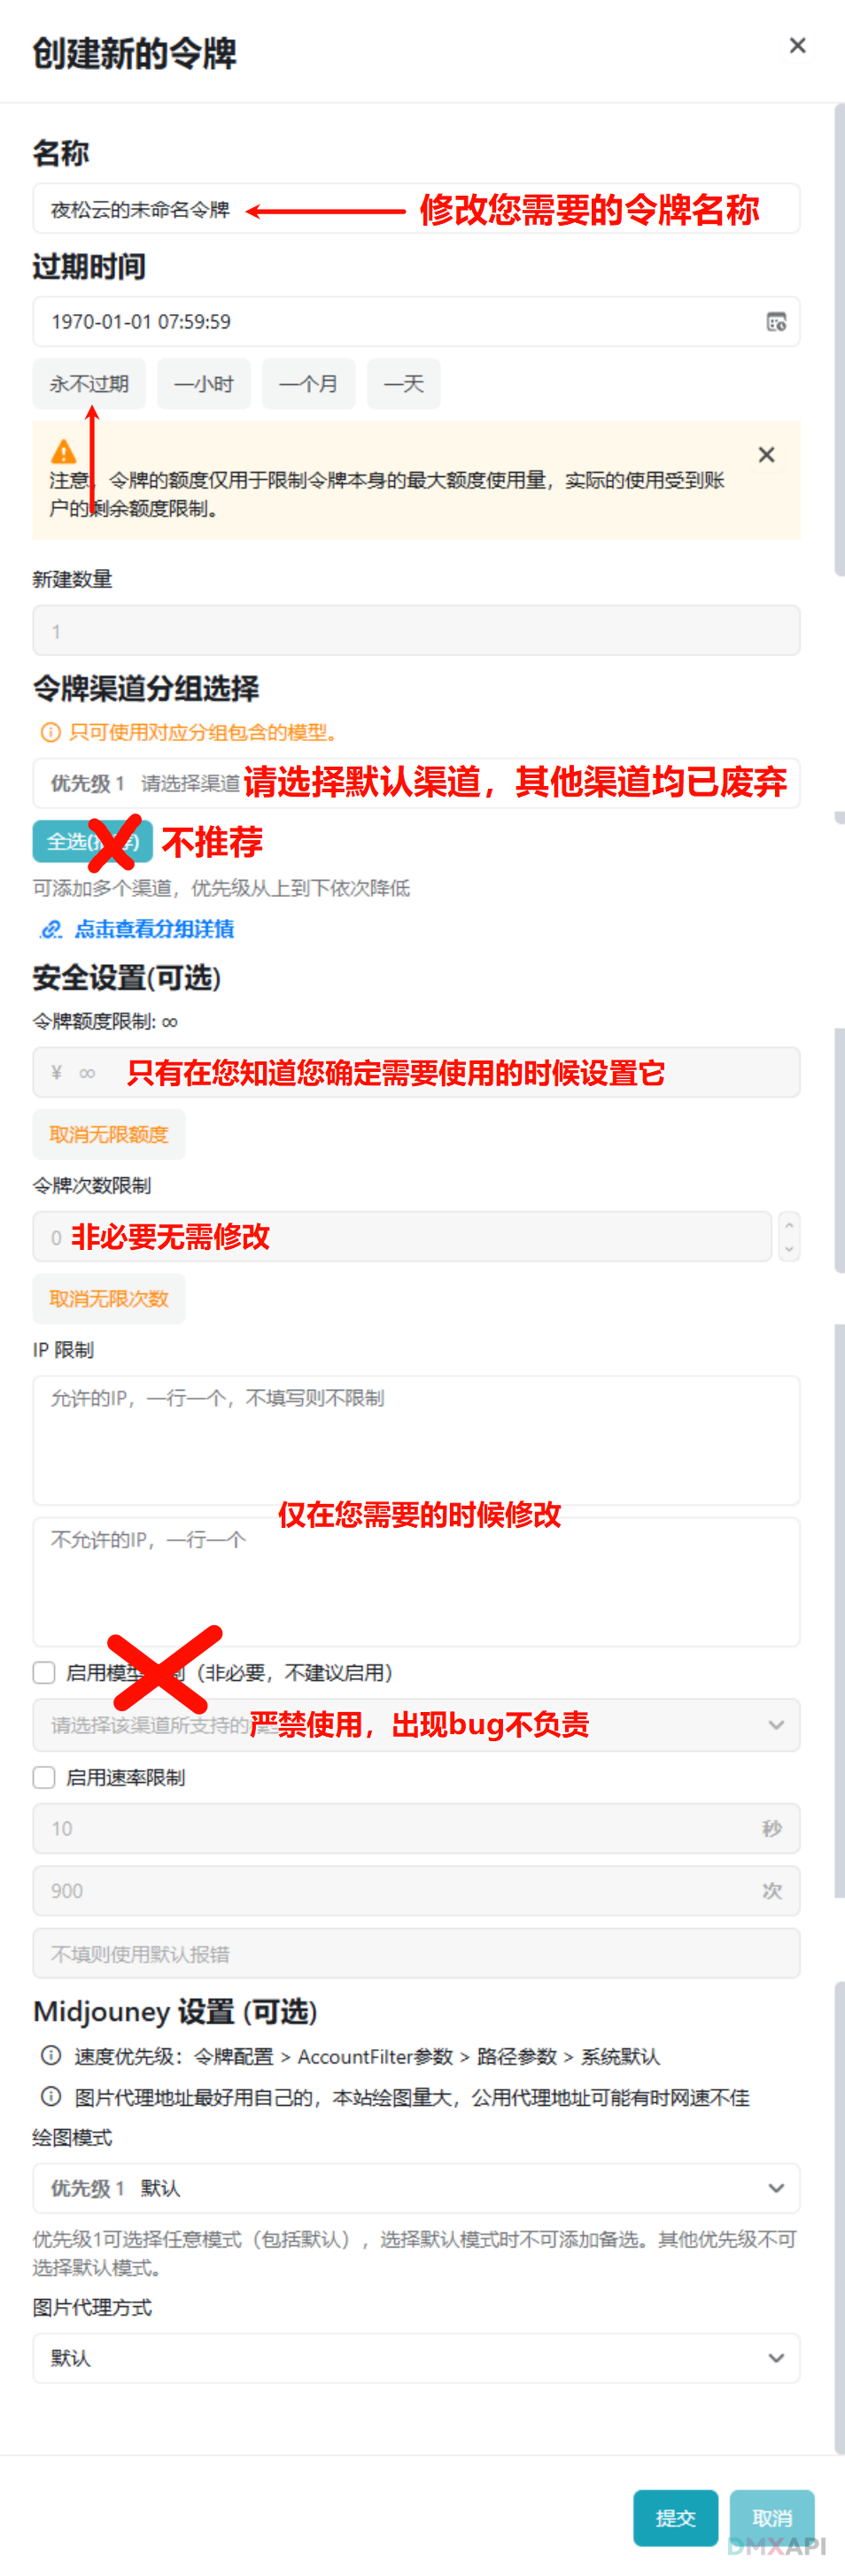Image resolution: width=845 pixels, height=2576 pixels.
Task: Open the expiry date calendar picker icon
Action: tap(776, 322)
